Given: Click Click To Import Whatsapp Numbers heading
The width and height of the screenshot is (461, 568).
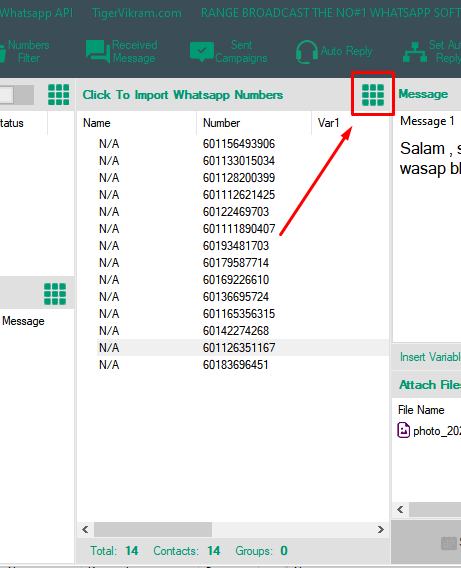Looking at the screenshot, I should (183, 95).
